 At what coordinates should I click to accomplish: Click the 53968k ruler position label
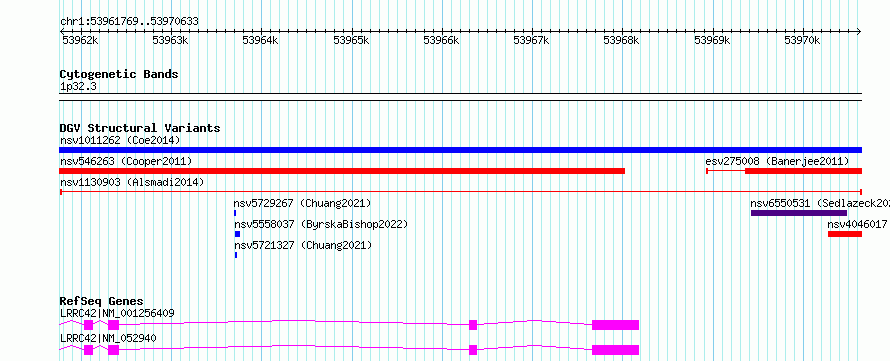pos(622,40)
